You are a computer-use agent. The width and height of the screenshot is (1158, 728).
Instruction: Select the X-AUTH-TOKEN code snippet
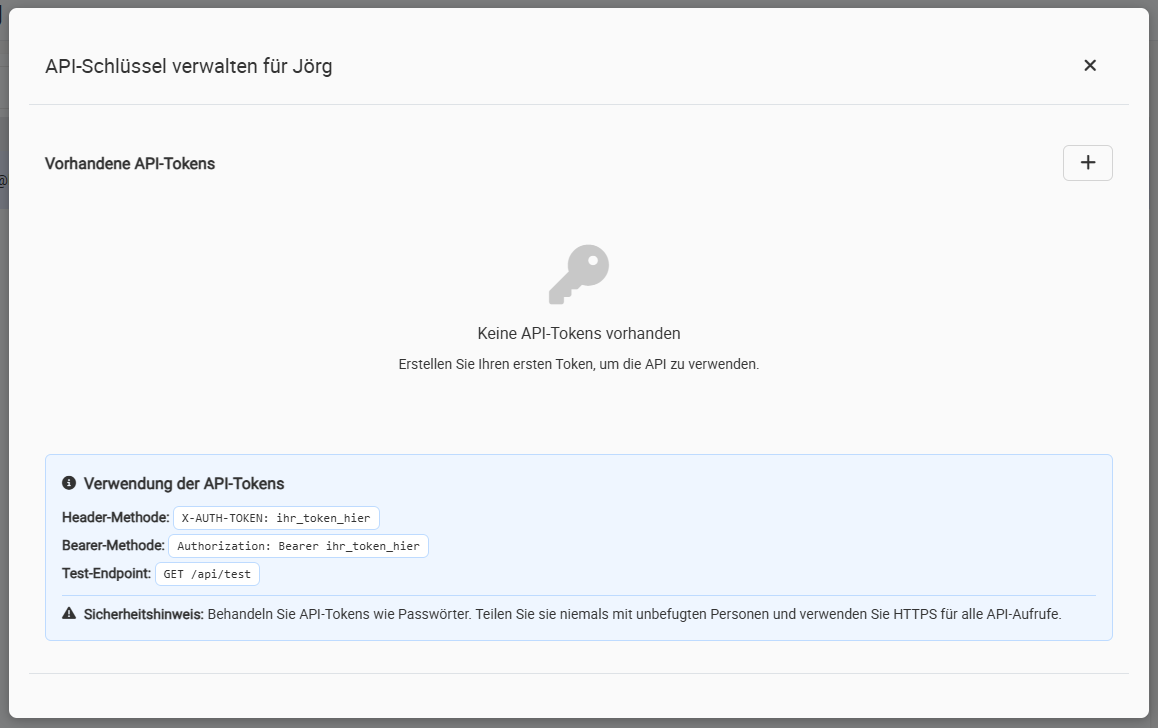277,518
